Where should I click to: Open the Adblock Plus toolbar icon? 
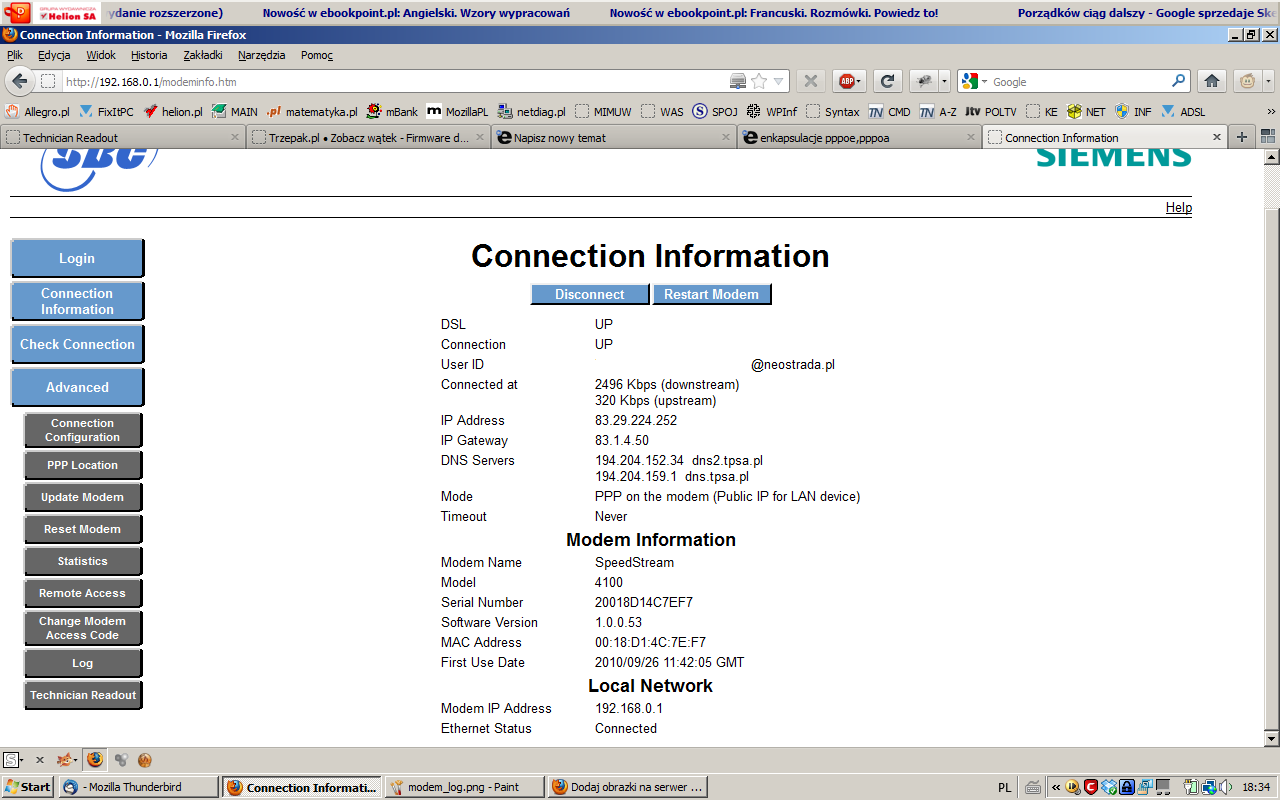tap(849, 80)
